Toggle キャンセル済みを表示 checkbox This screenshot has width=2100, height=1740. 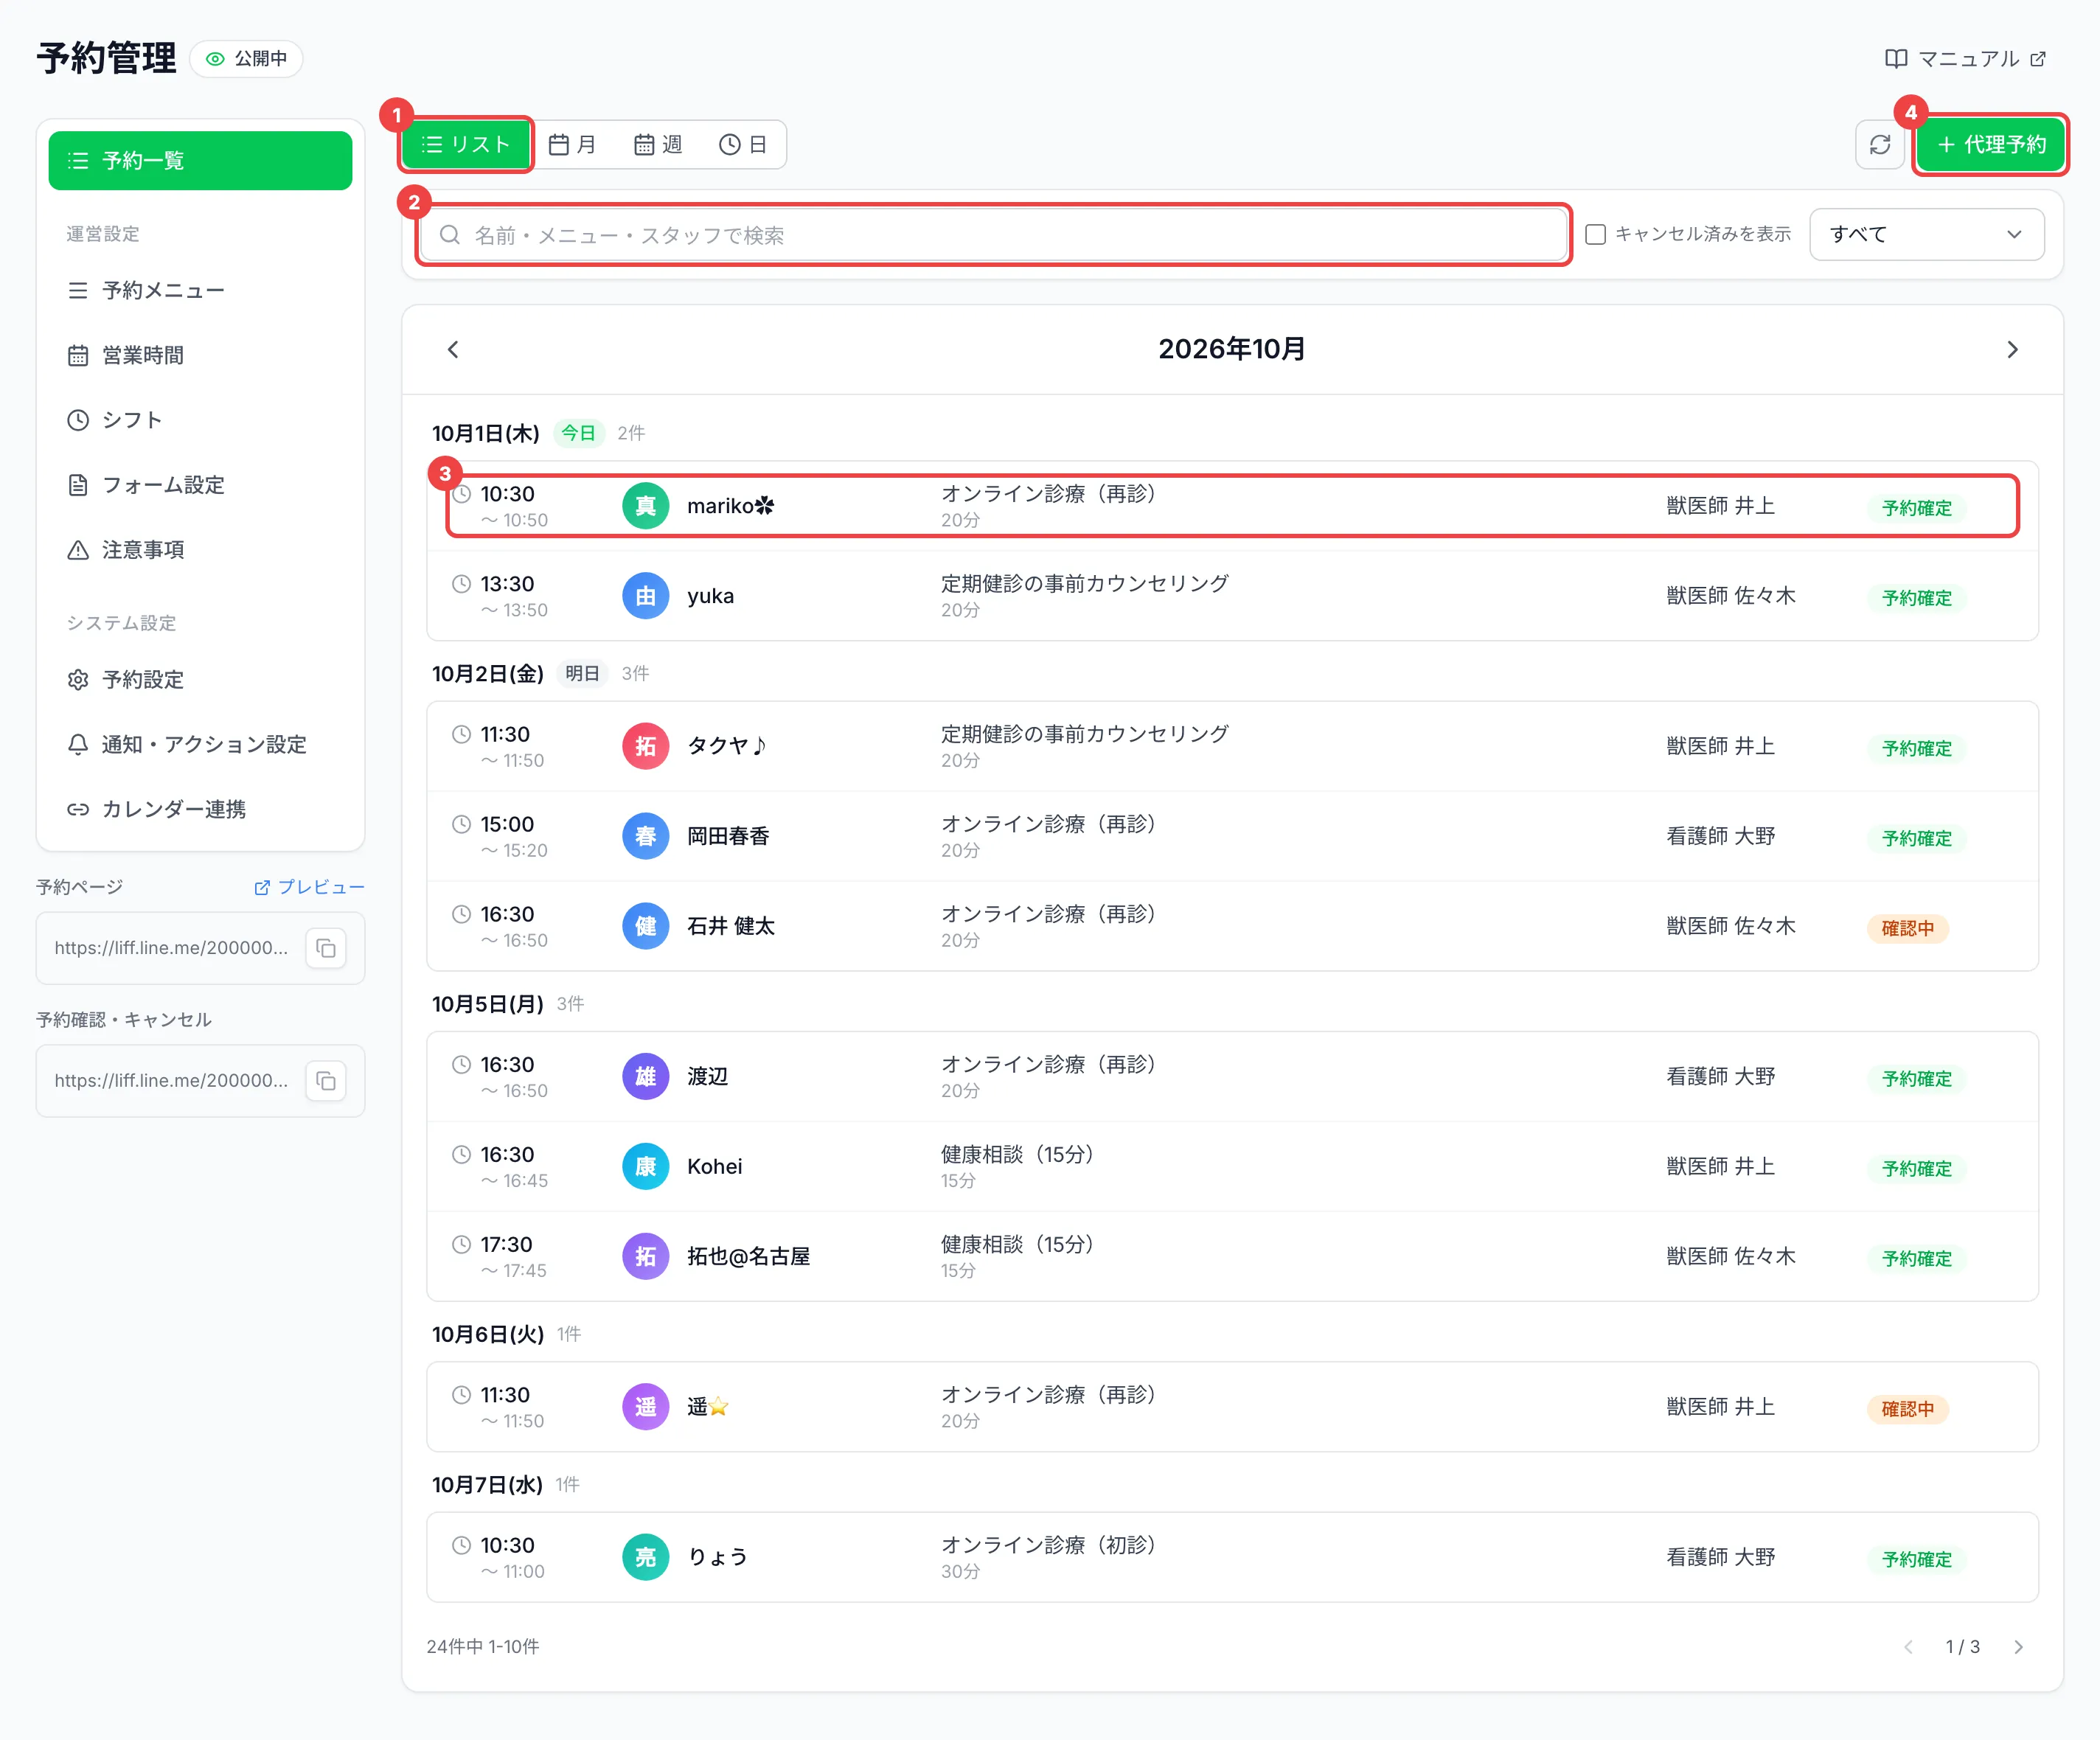[1596, 235]
